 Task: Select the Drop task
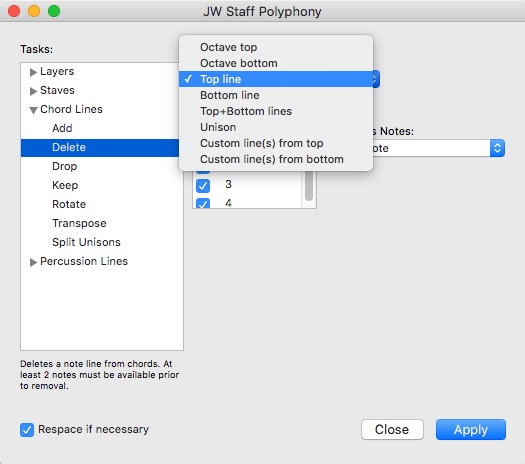click(102, 166)
